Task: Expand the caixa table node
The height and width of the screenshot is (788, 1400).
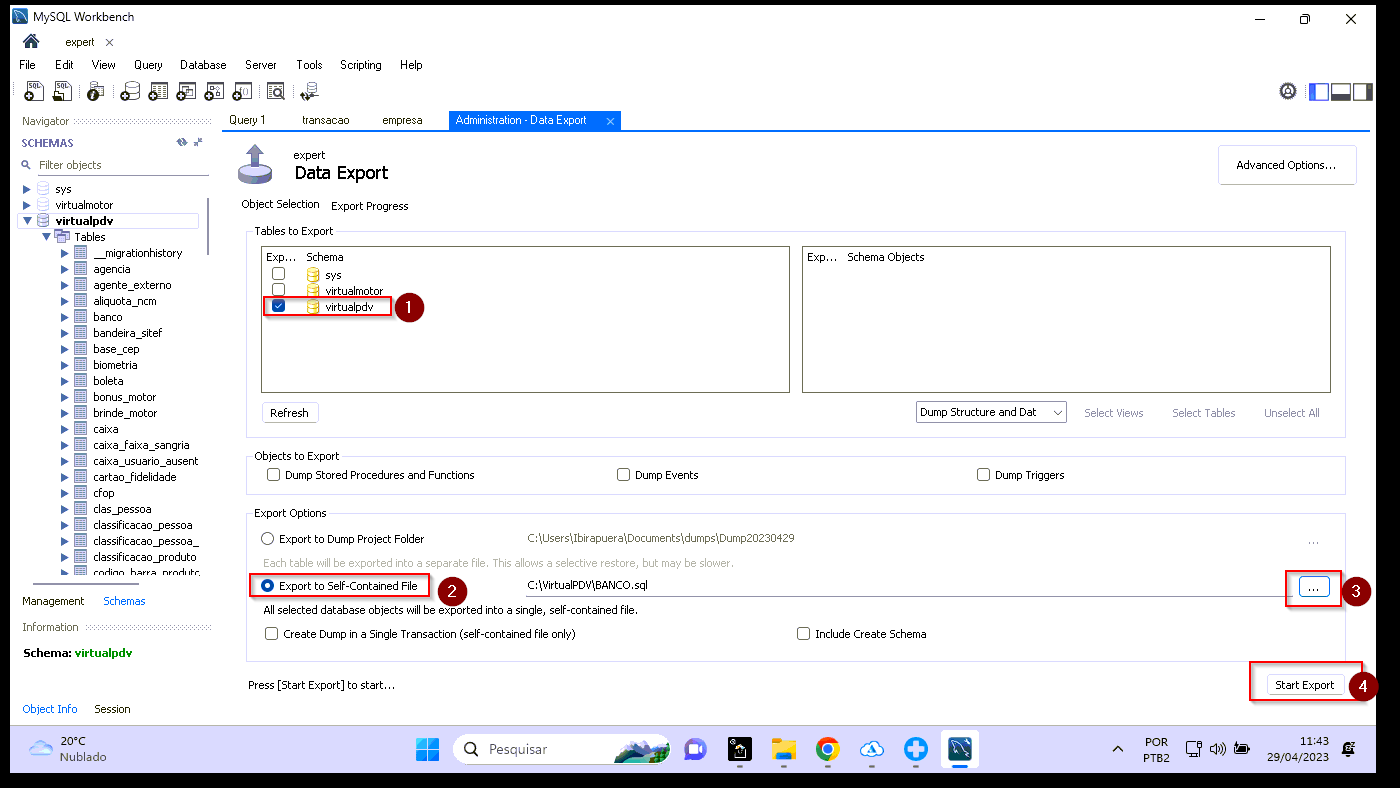Action: (x=65, y=429)
